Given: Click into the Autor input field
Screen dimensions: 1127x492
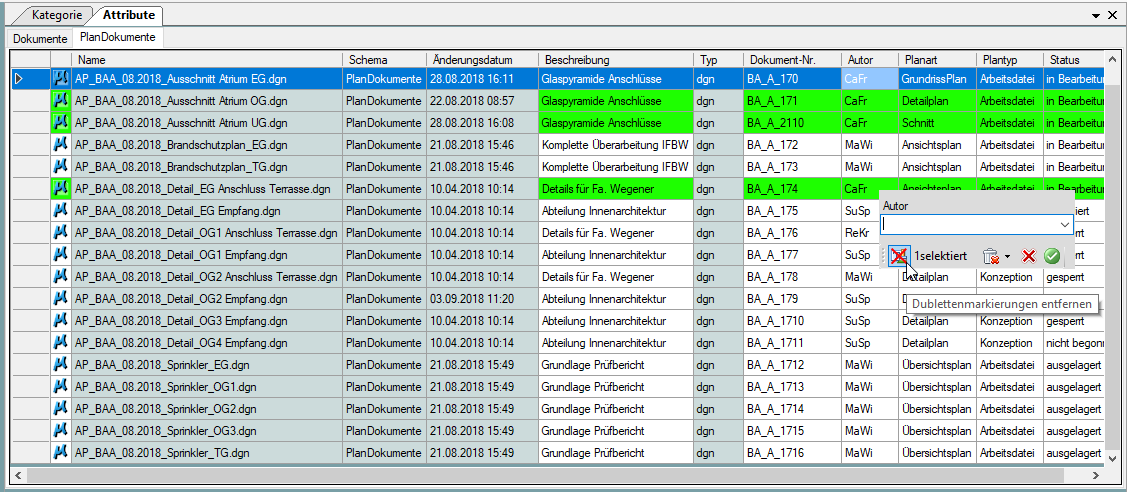Looking at the screenshot, I should pos(969,225).
